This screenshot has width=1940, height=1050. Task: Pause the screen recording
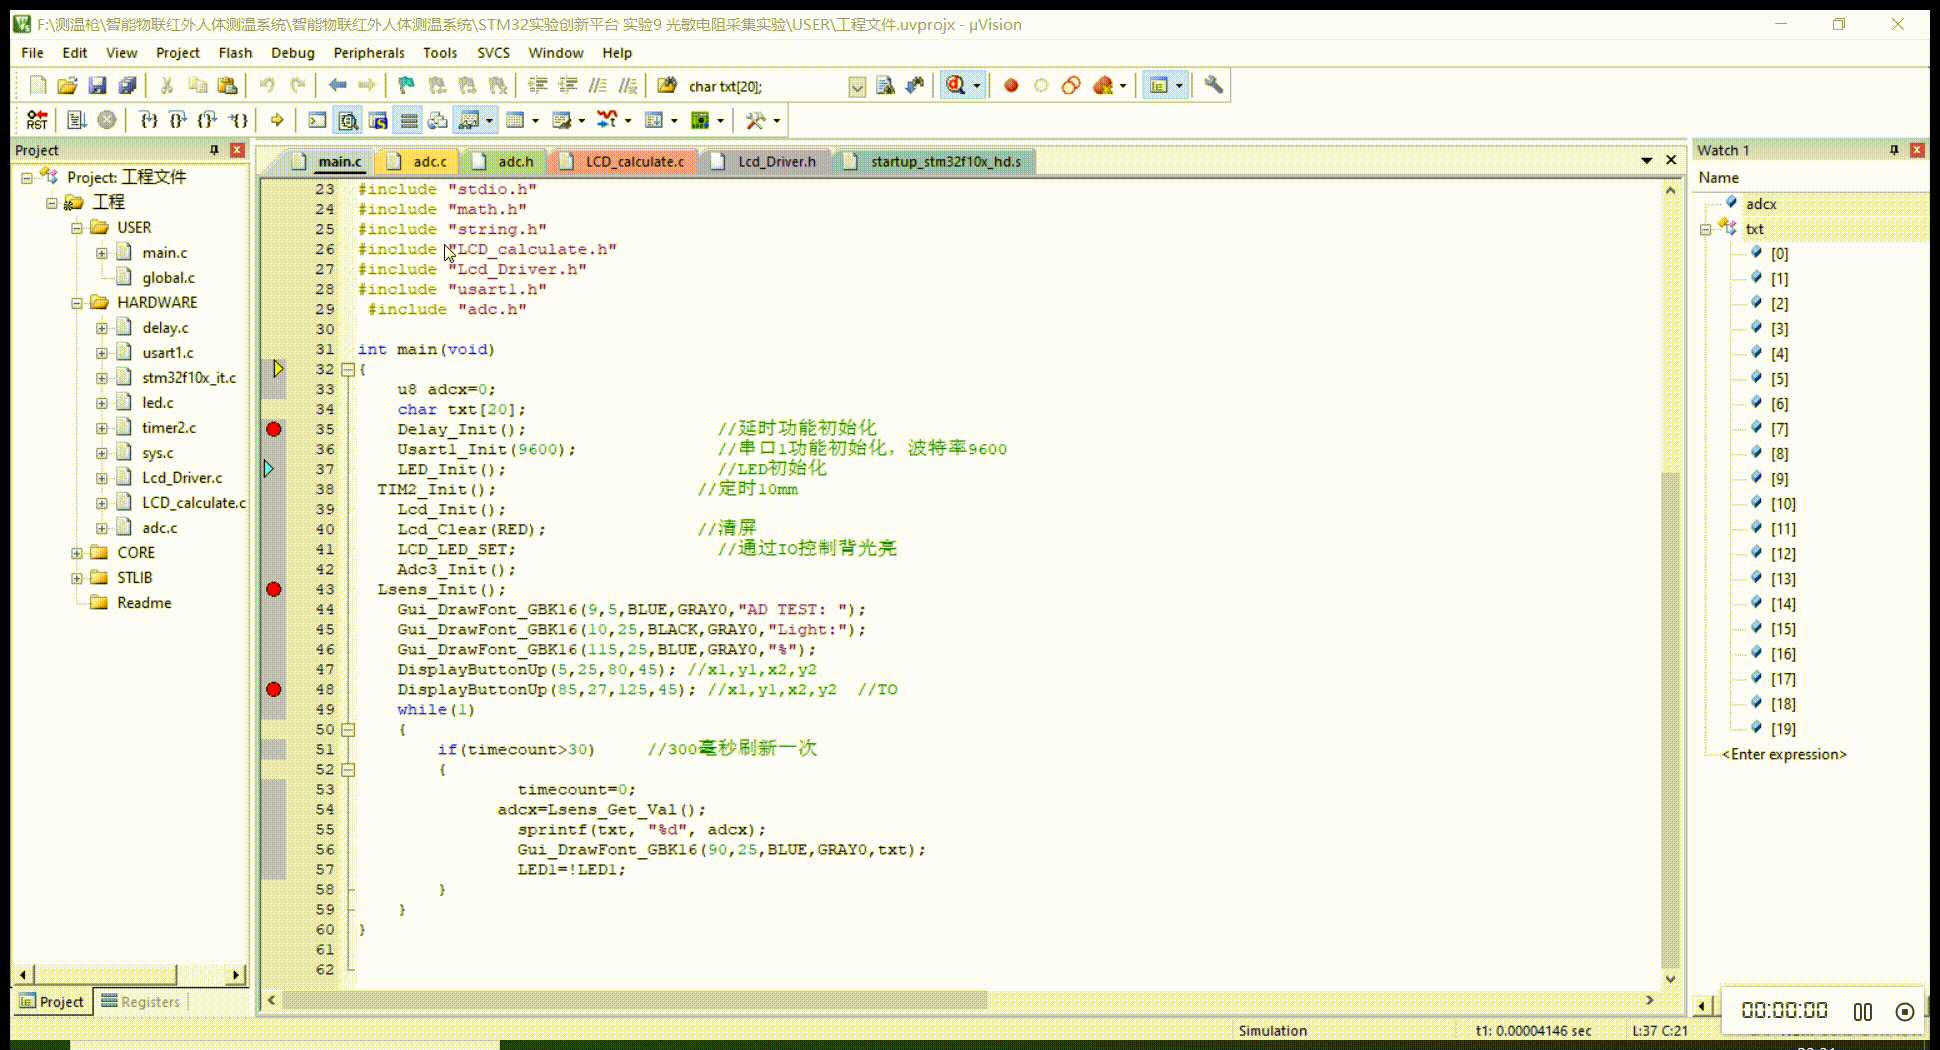[1862, 1011]
